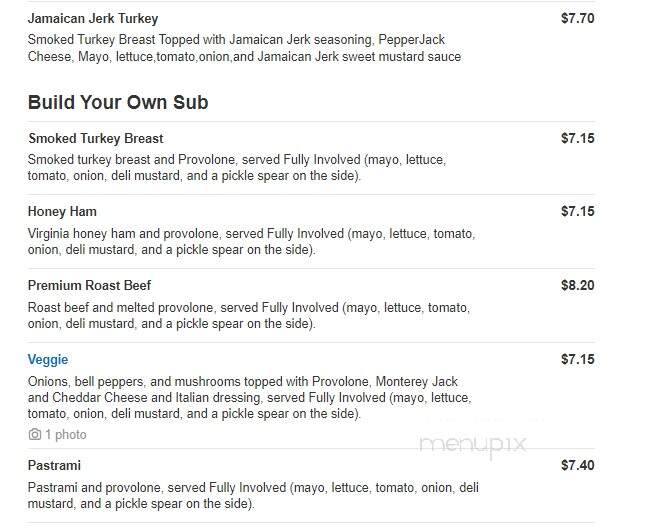
Task: Click the Jamaican Jerk Turkey description
Action: [x=244, y=48]
